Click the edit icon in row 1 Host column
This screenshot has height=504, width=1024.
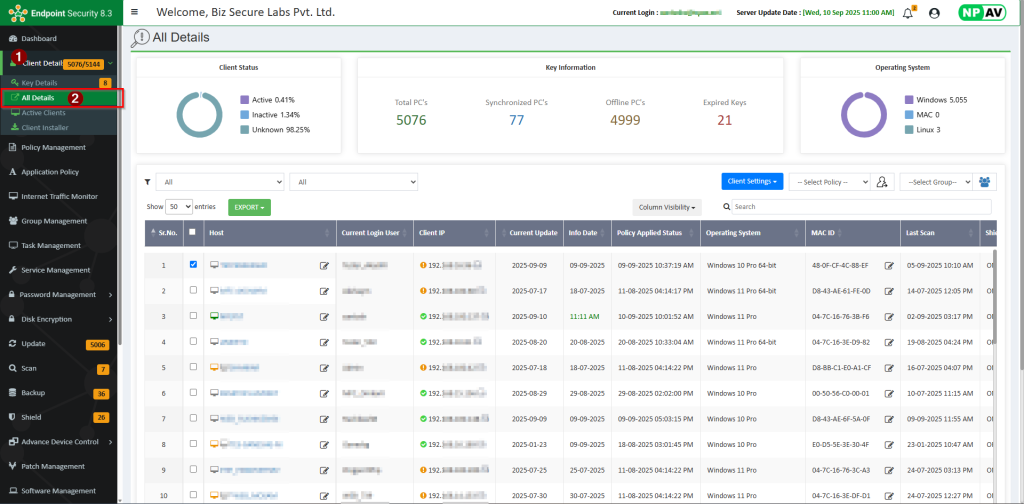tap(324, 265)
